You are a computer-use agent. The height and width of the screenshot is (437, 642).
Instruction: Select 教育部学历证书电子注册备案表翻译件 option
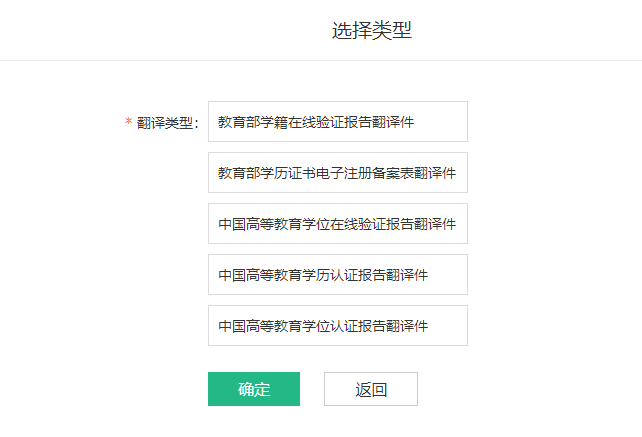tap(337, 173)
